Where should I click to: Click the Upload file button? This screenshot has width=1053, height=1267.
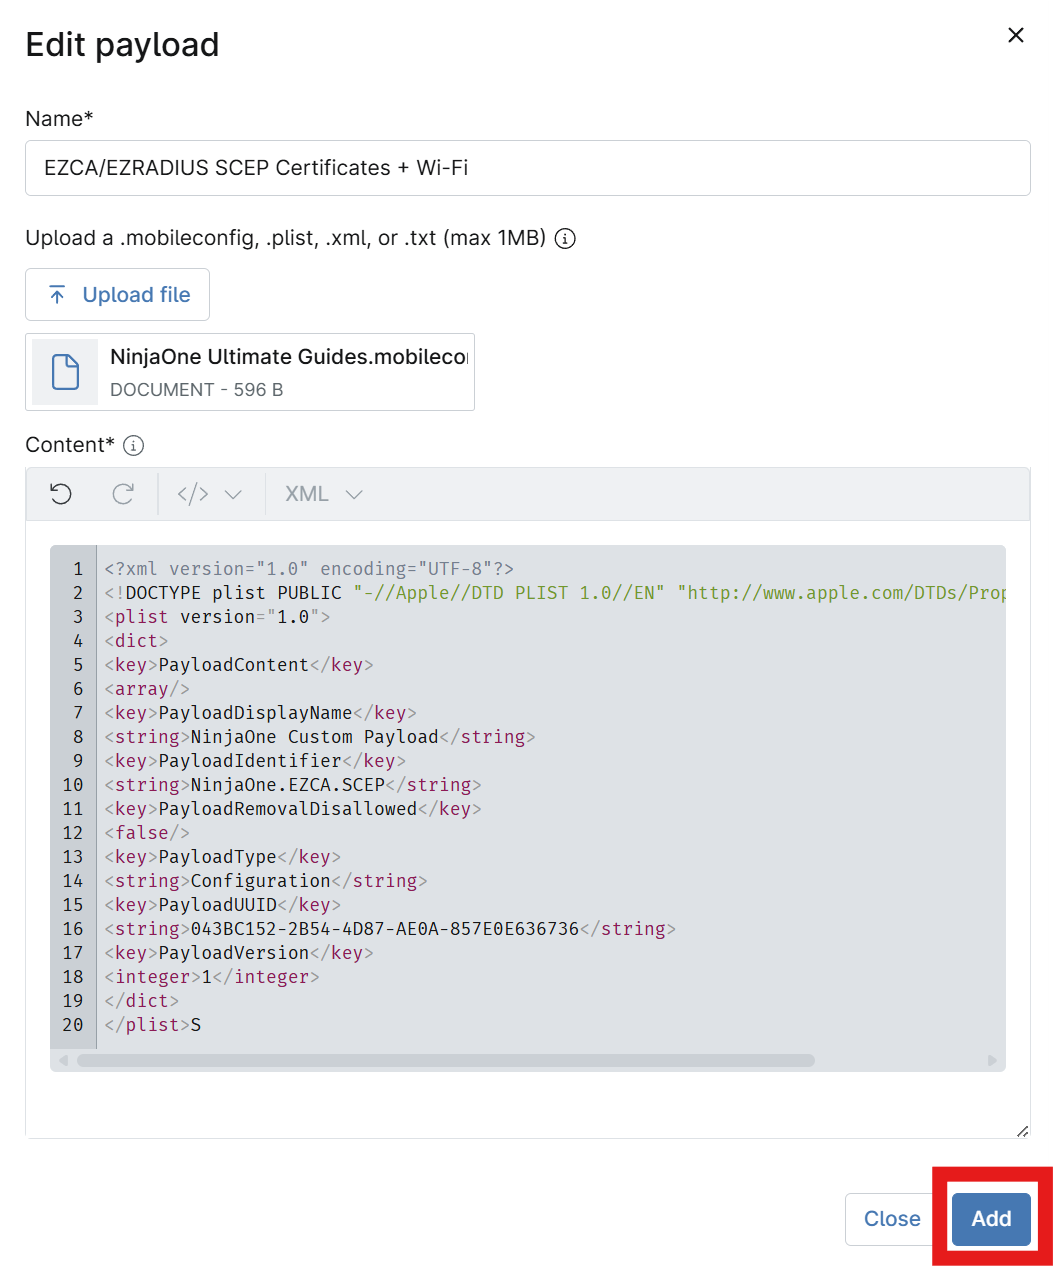click(x=117, y=295)
